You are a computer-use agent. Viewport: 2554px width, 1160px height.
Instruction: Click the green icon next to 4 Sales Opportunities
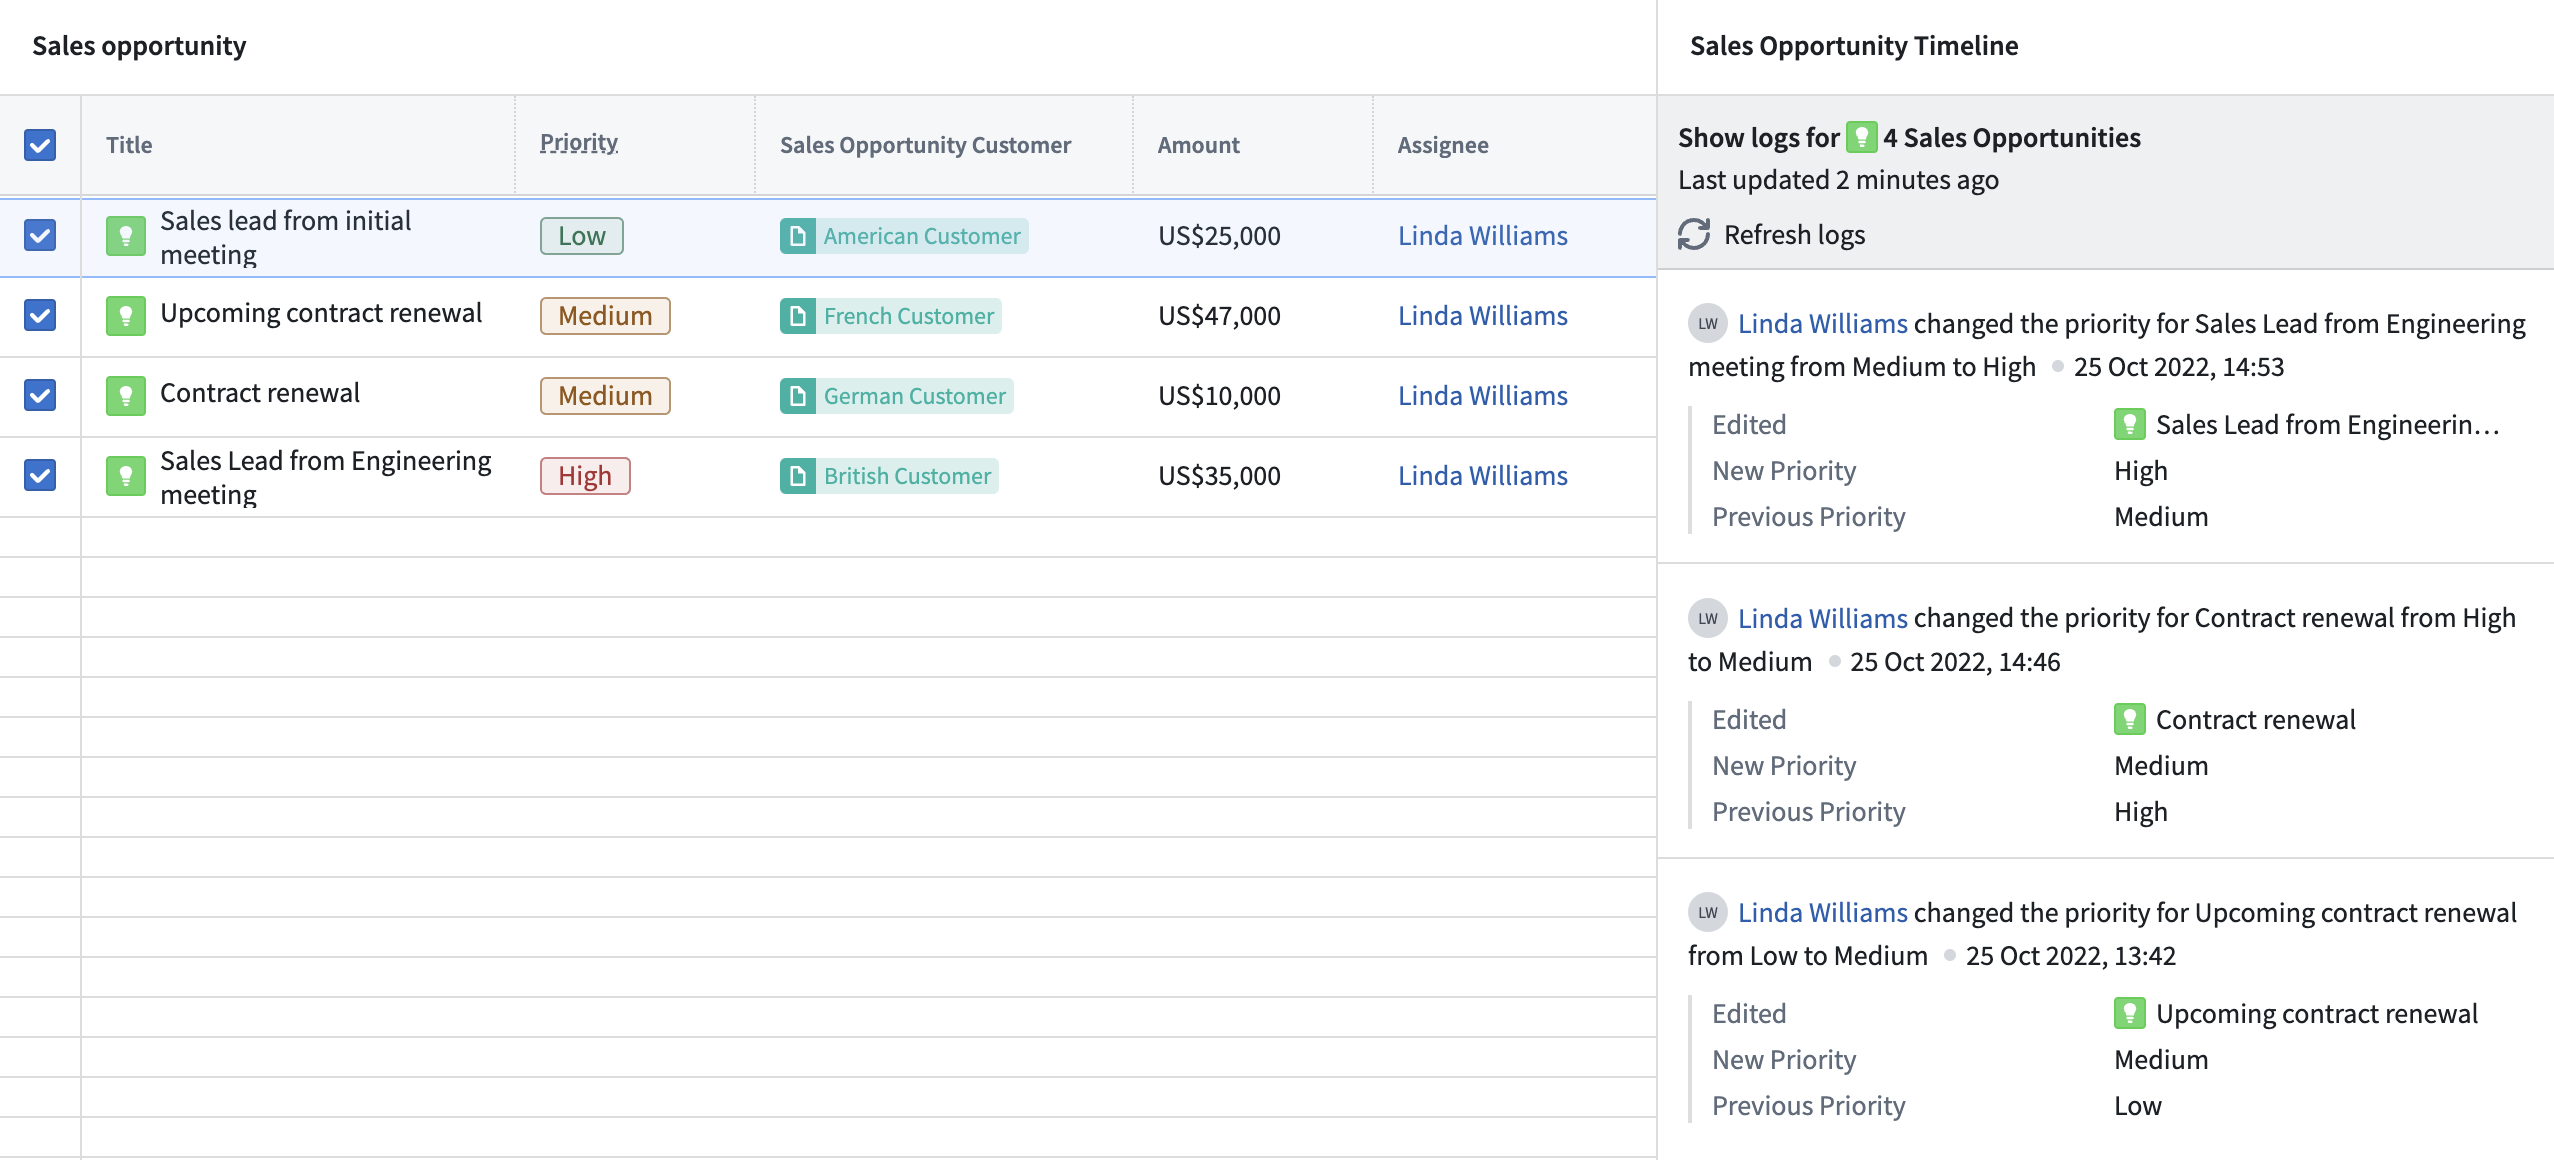tap(1861, 137)
